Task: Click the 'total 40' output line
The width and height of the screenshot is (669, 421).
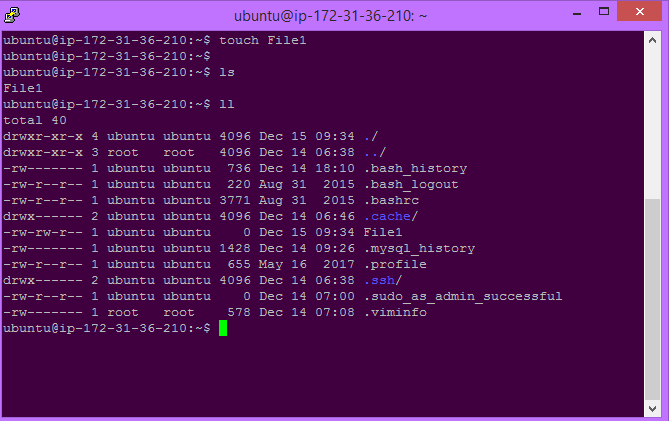Action: pyautogui.click(x=35, y=120)
